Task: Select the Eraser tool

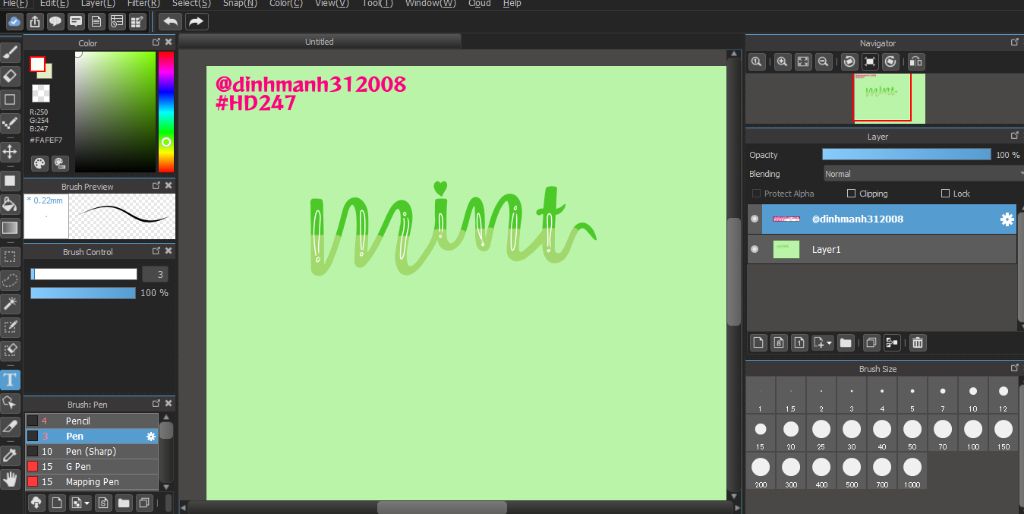Action: click(x=10, y=76)
